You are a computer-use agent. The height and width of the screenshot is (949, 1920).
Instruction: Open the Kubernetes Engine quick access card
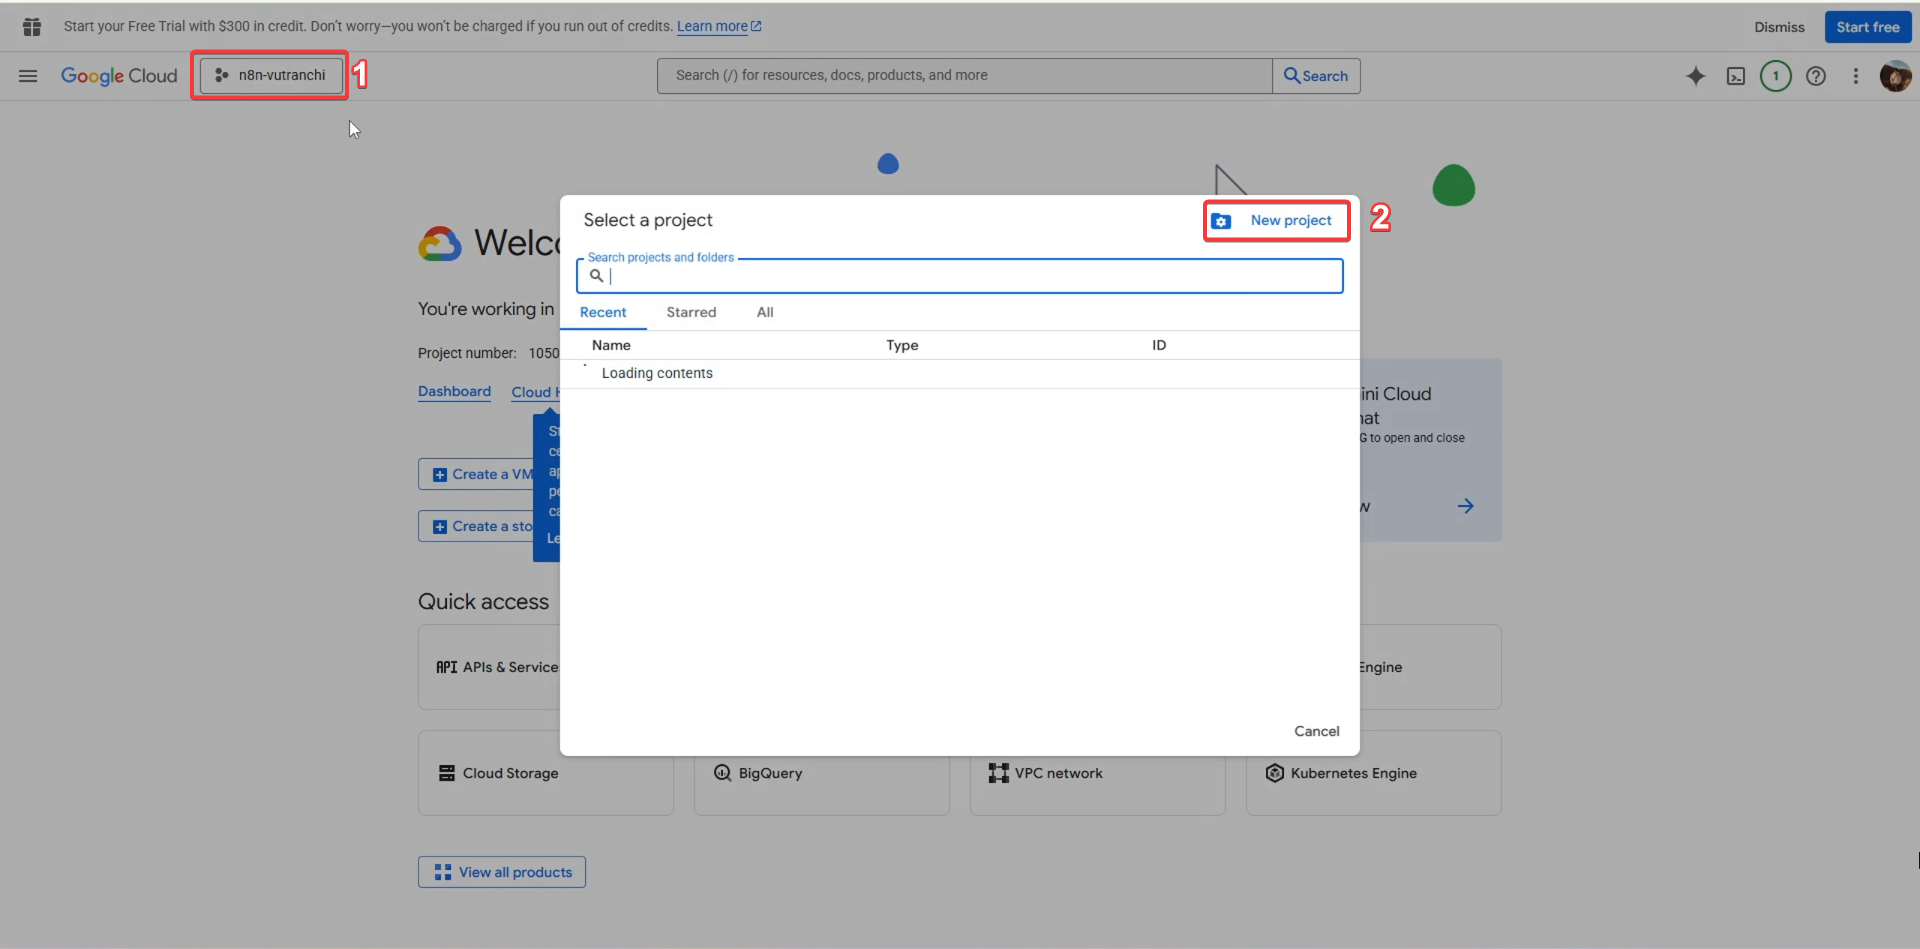(1373, 773)
